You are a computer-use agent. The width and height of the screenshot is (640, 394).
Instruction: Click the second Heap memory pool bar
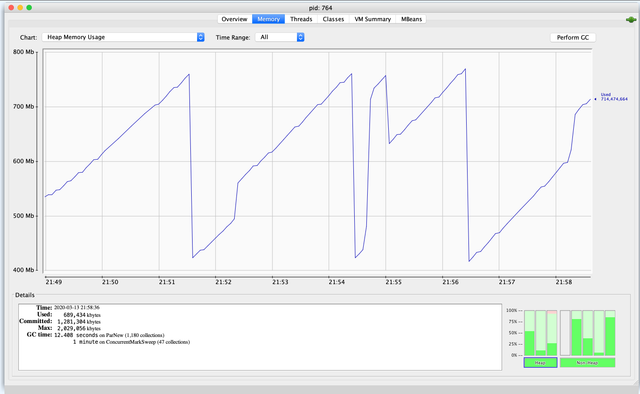point(540,333)
